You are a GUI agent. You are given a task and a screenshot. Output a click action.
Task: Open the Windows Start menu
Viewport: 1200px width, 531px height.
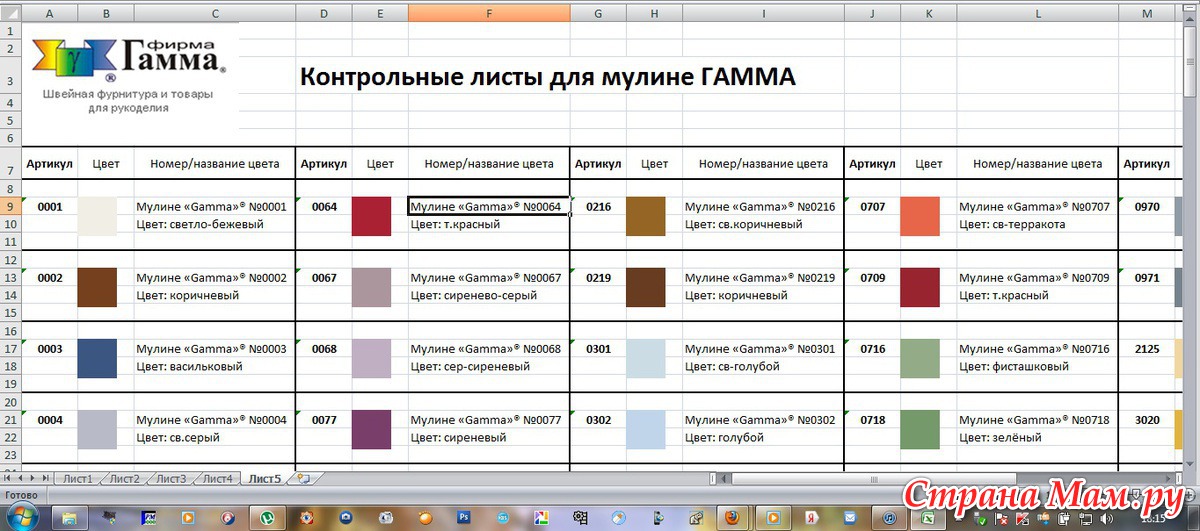(22, 517)
